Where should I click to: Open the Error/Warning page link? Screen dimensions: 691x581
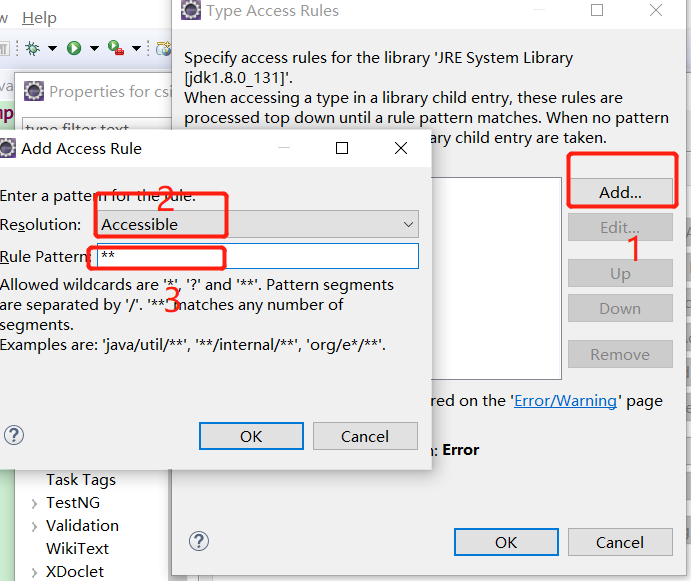click(565, 401)
